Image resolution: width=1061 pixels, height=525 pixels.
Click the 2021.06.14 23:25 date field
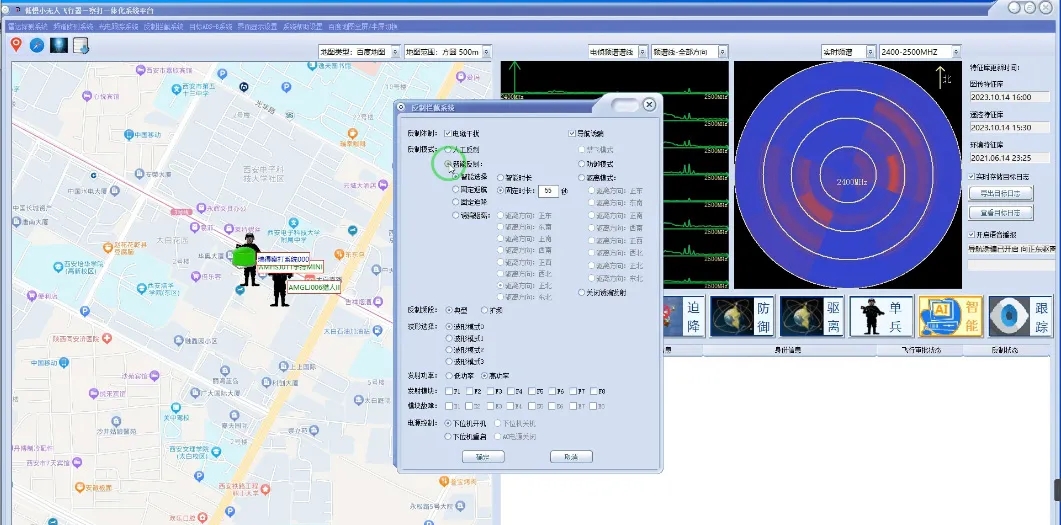click(x=1009, y=158)
